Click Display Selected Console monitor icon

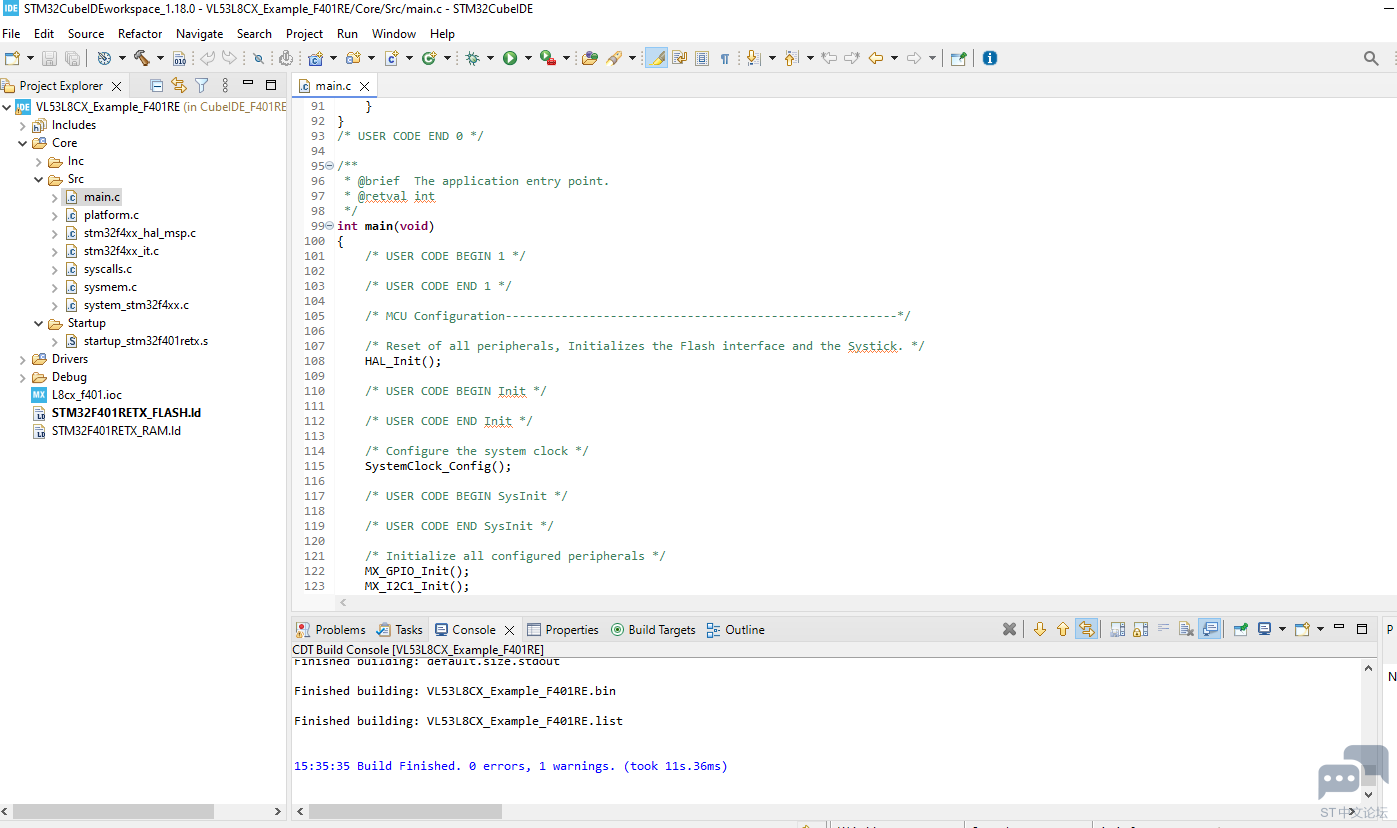(1265, 629)
